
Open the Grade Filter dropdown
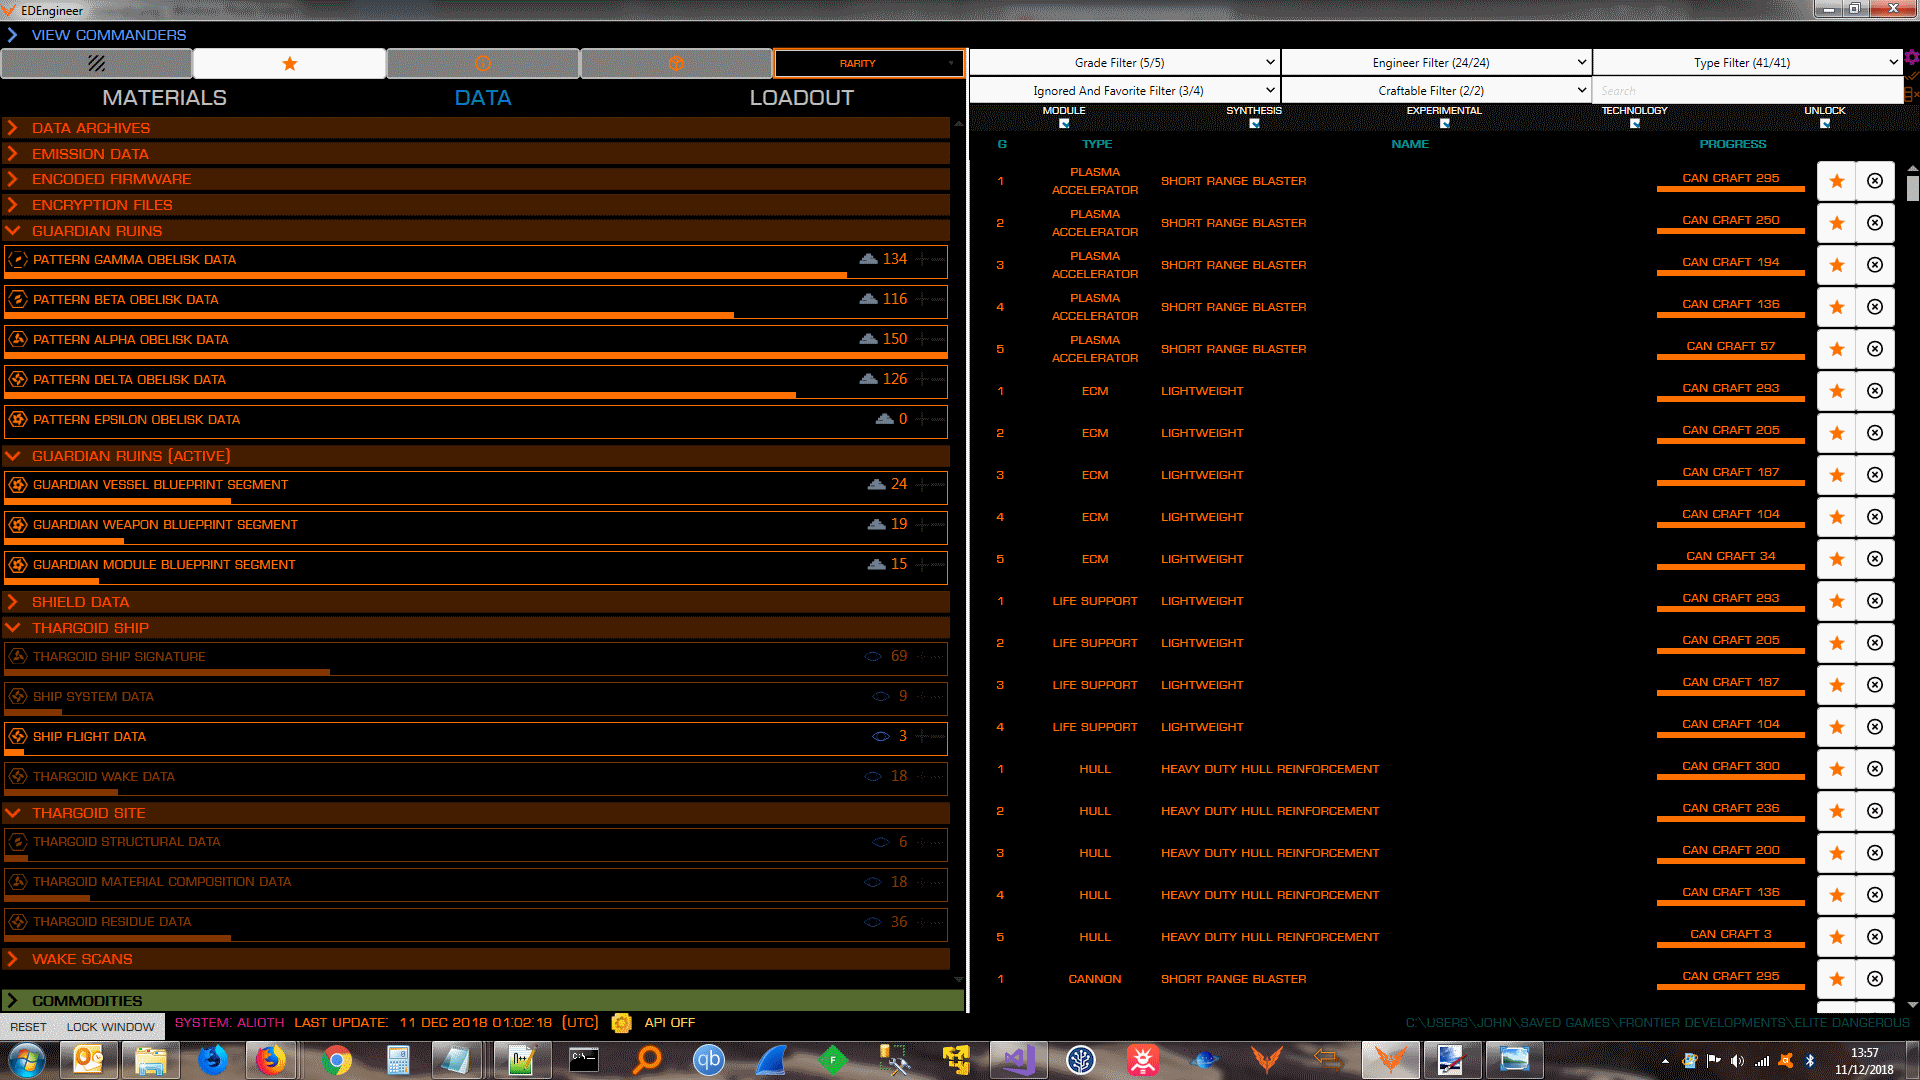coord(1124,61)
